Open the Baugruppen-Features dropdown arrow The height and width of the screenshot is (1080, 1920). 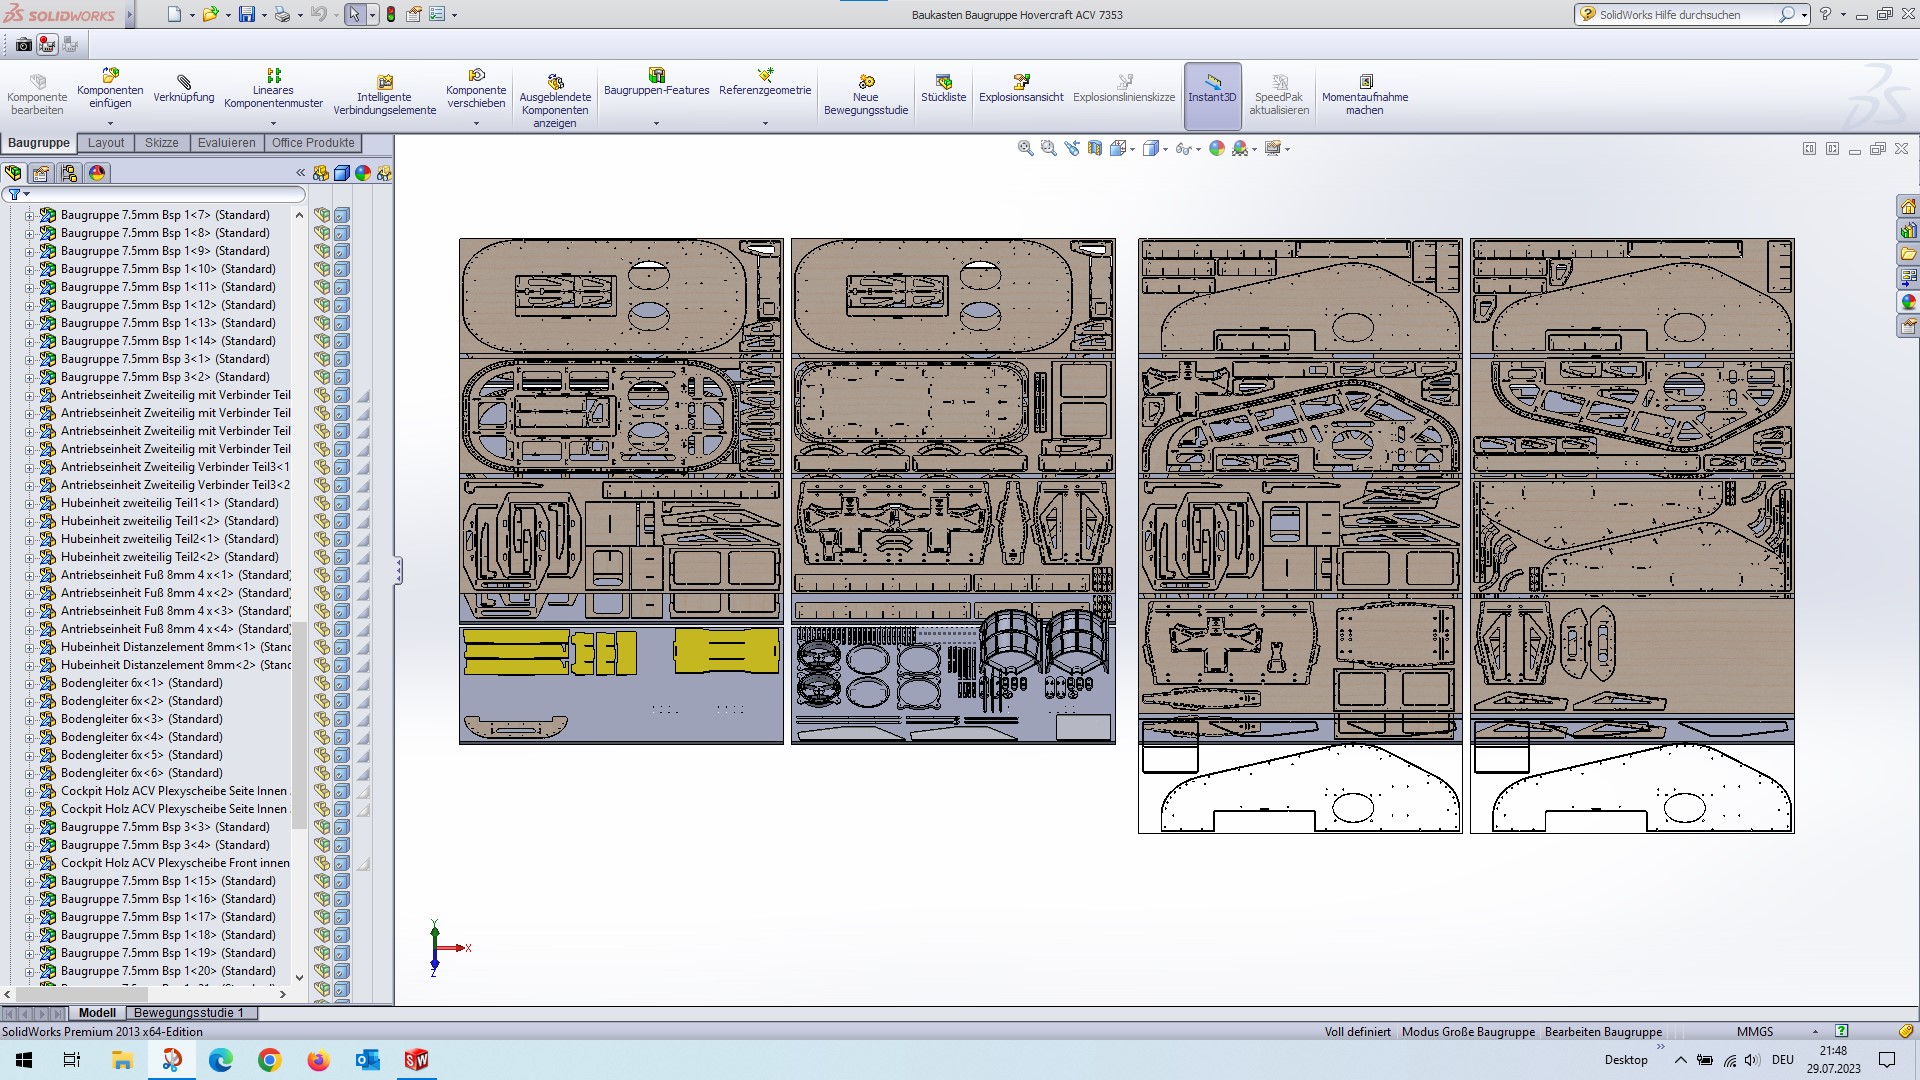656,124
